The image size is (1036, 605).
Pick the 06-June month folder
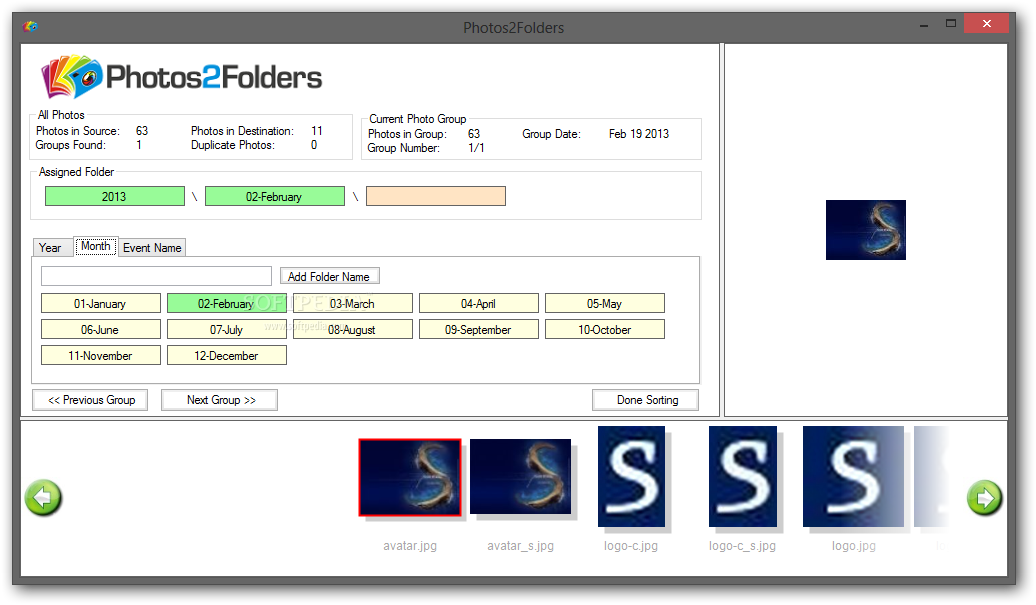click(x=100, y=329)
